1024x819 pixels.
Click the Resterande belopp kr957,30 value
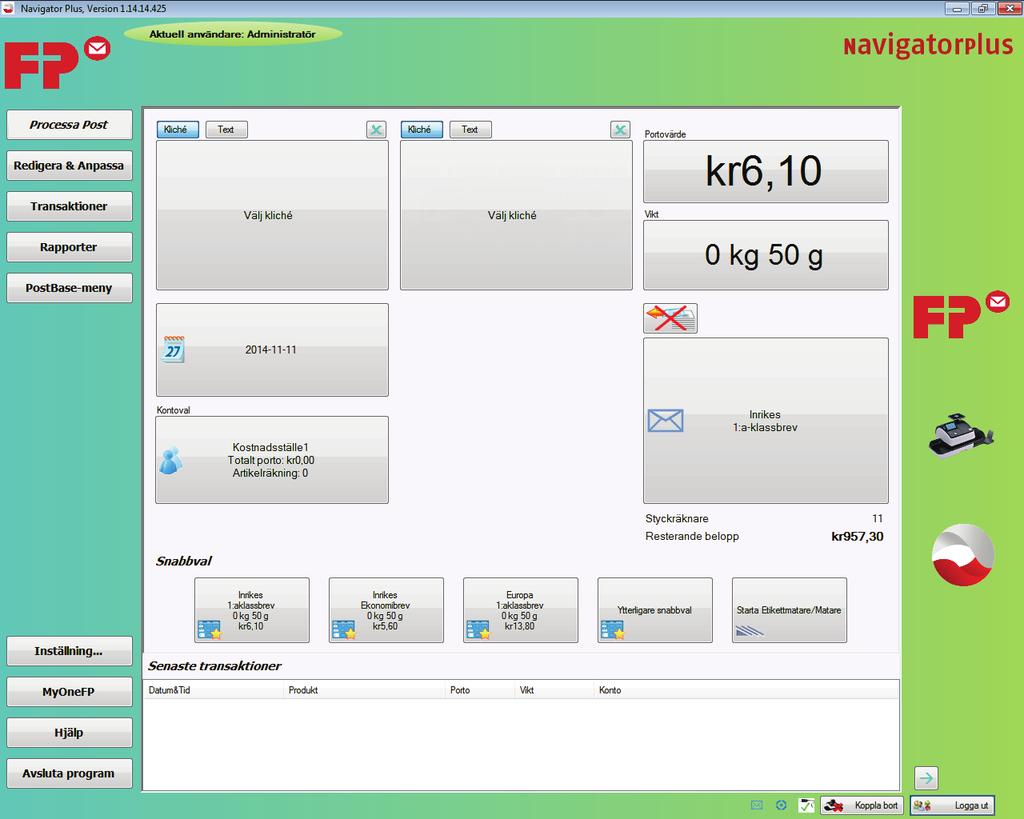pyautogui.click(x=857, y=537)
